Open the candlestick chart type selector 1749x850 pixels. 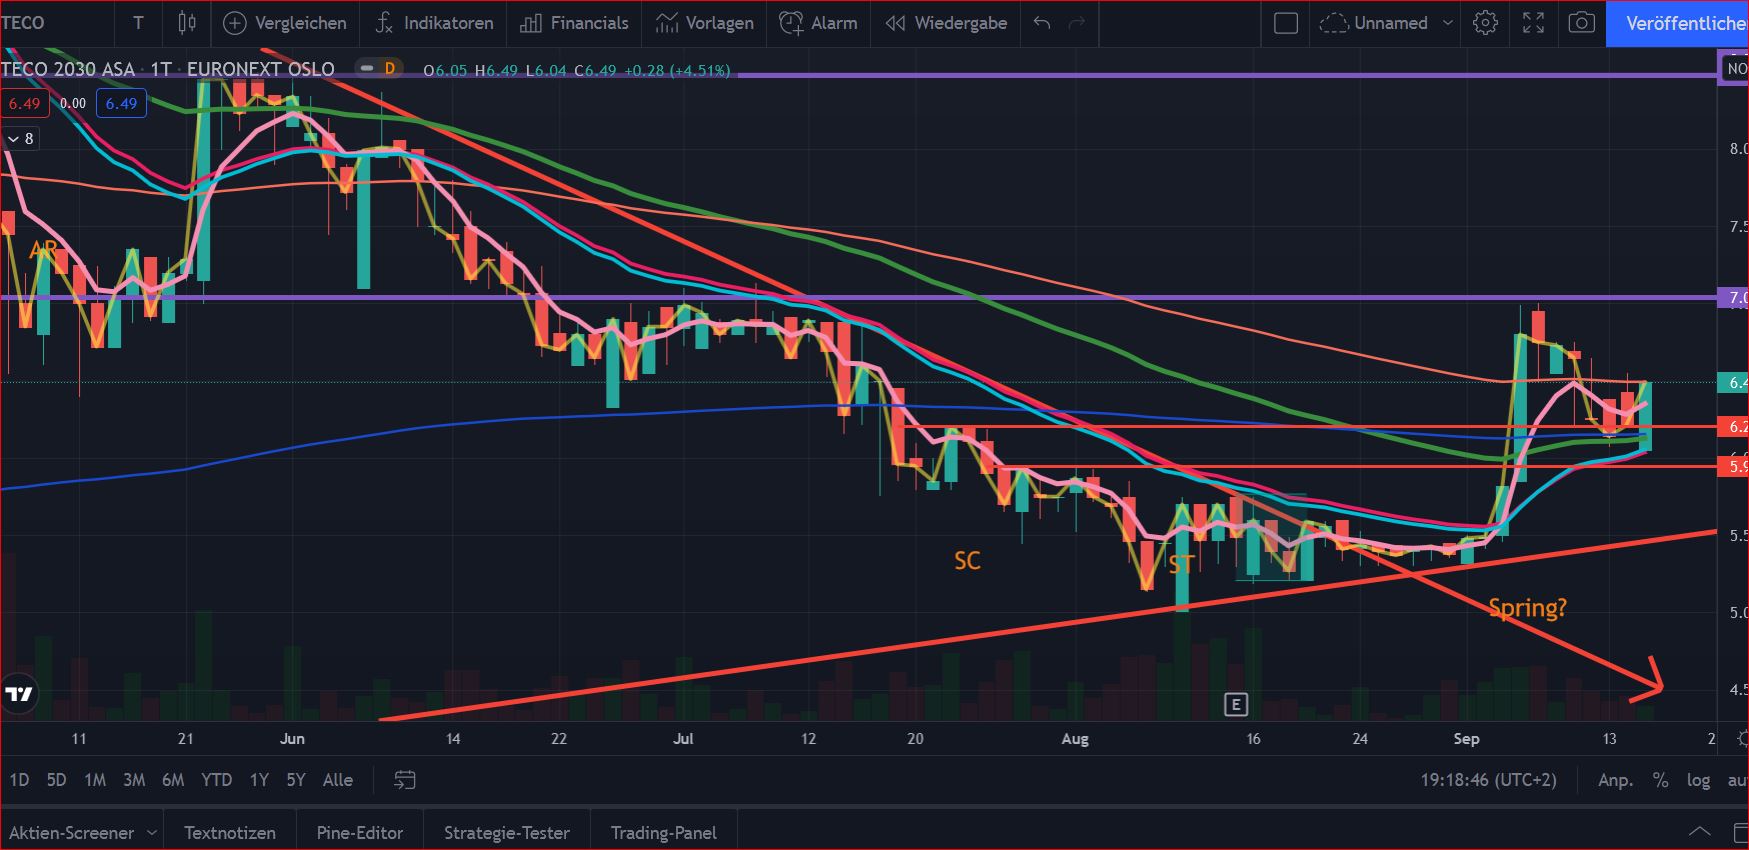[187, 23]
